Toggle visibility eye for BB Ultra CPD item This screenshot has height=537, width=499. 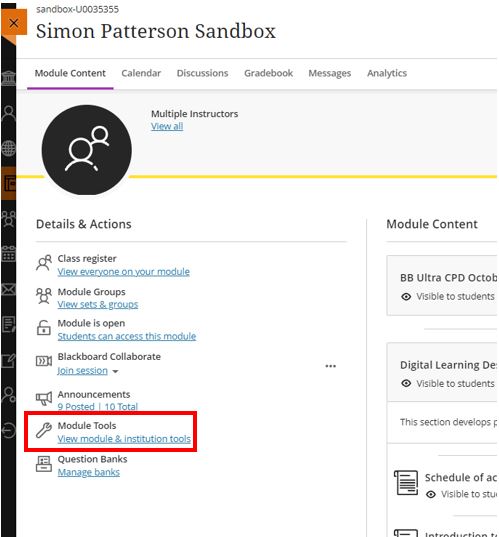406,297
